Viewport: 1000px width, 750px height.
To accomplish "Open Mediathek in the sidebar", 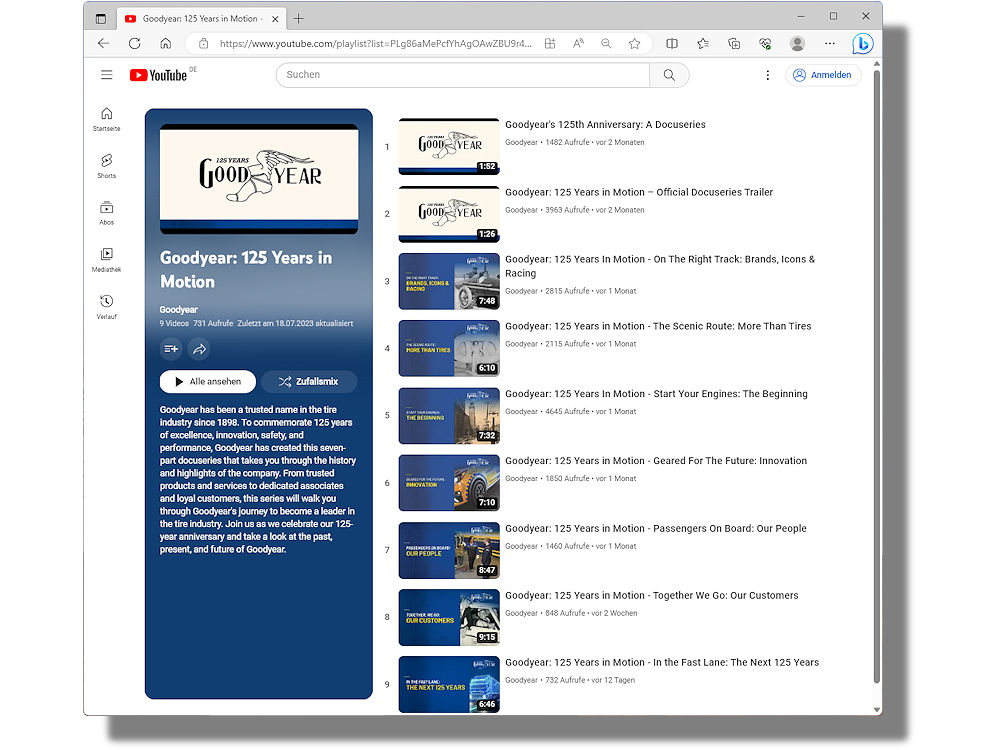I will [x=107, y=260].
